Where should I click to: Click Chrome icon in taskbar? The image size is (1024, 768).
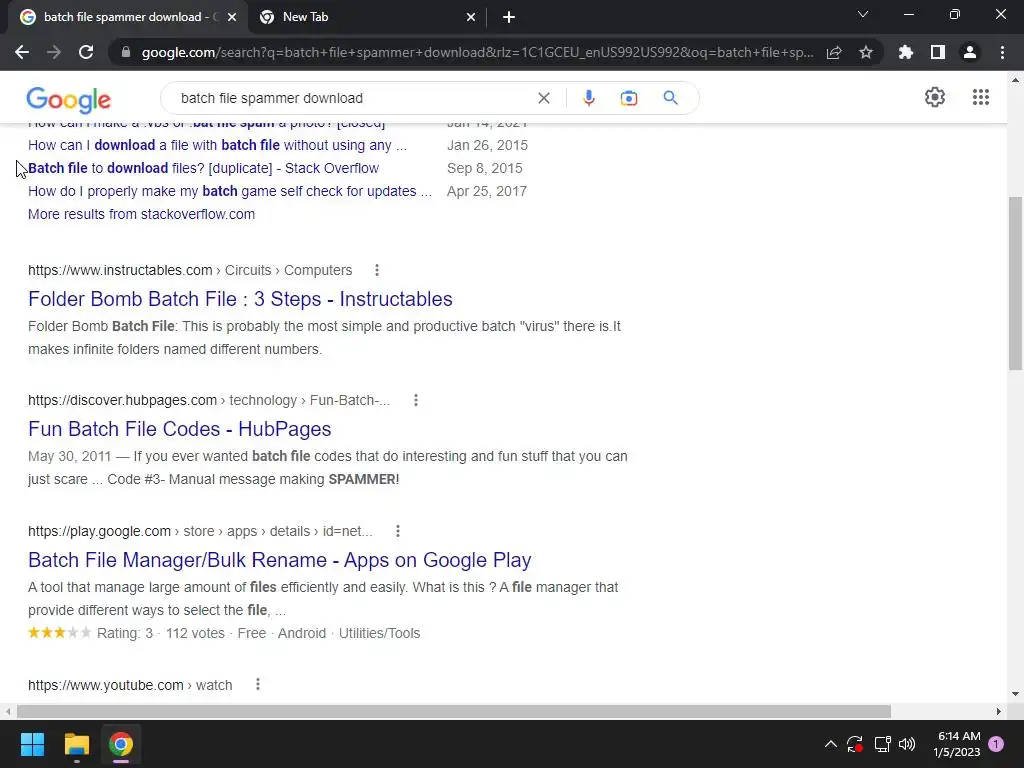click(x=121, y=744)
